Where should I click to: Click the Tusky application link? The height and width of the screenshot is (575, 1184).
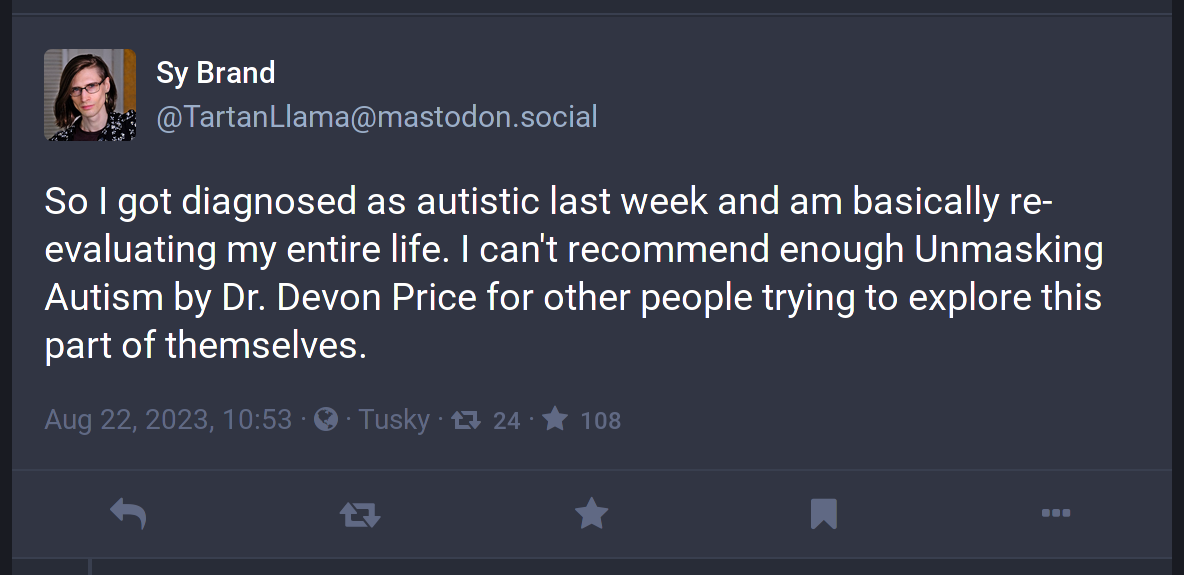[393, 419]
